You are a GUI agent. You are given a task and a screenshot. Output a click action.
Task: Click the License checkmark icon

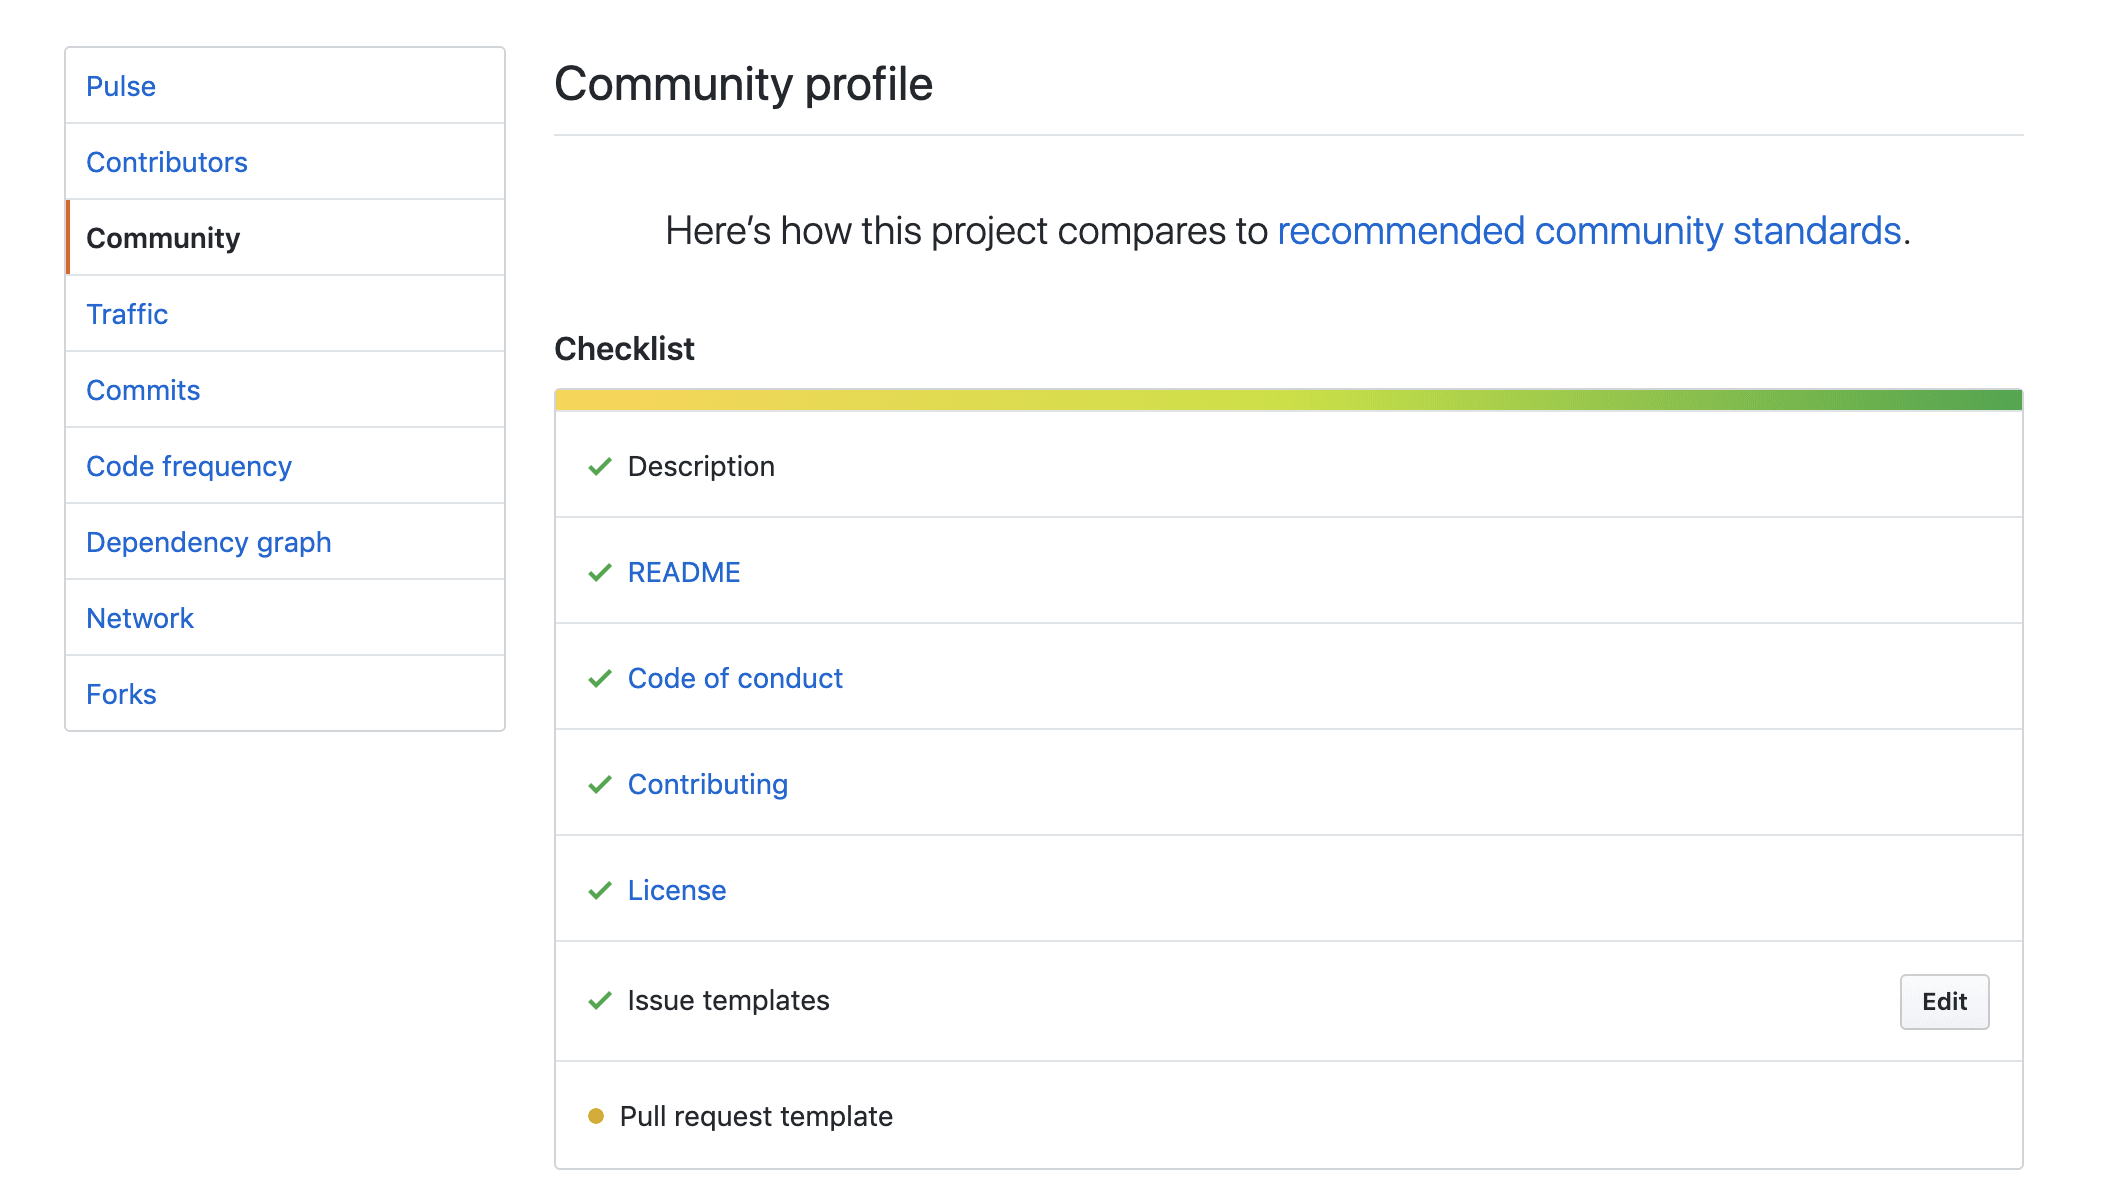[600, 891]
